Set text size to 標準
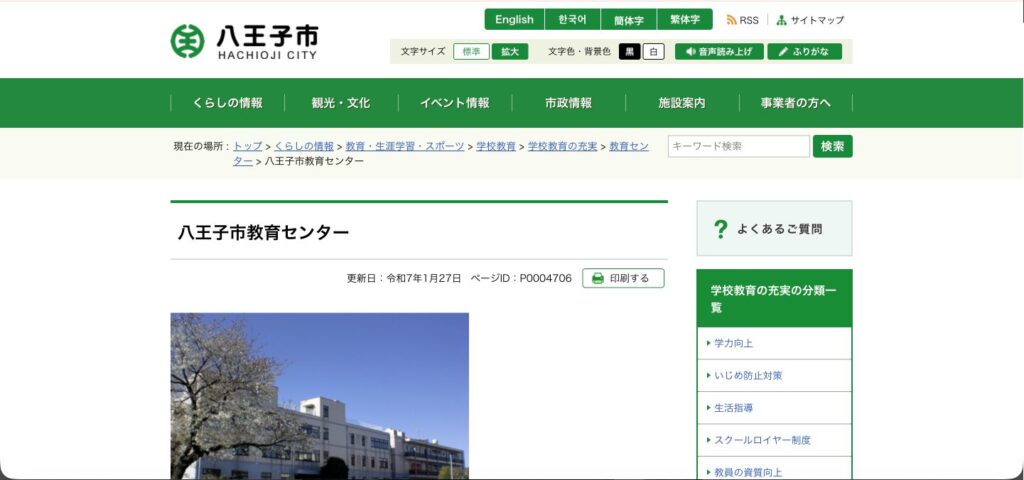The height and width of the screenshot is (480, 1024). tap(471, 51)
